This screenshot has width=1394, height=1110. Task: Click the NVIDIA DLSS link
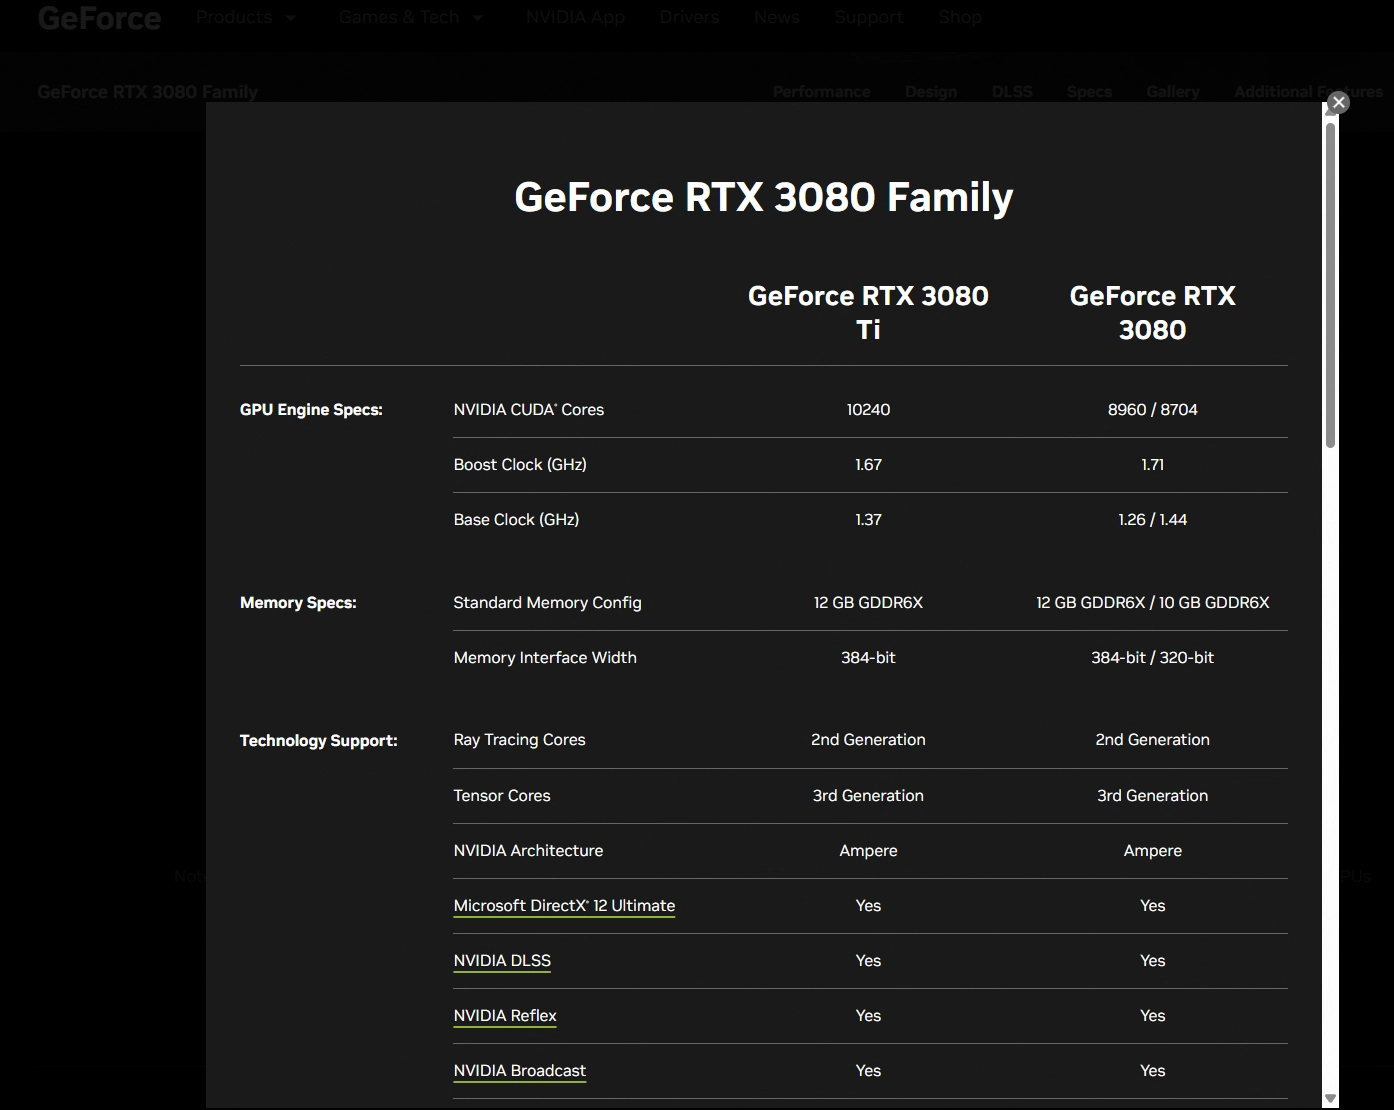(x=502, y=961)
